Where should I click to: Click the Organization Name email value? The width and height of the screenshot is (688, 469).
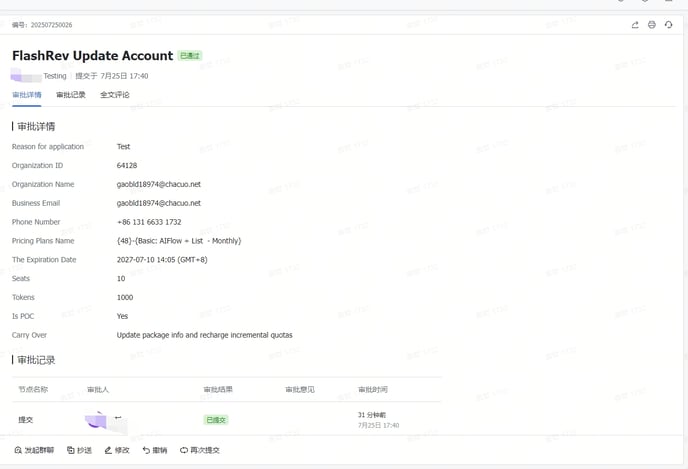point(159,184)
